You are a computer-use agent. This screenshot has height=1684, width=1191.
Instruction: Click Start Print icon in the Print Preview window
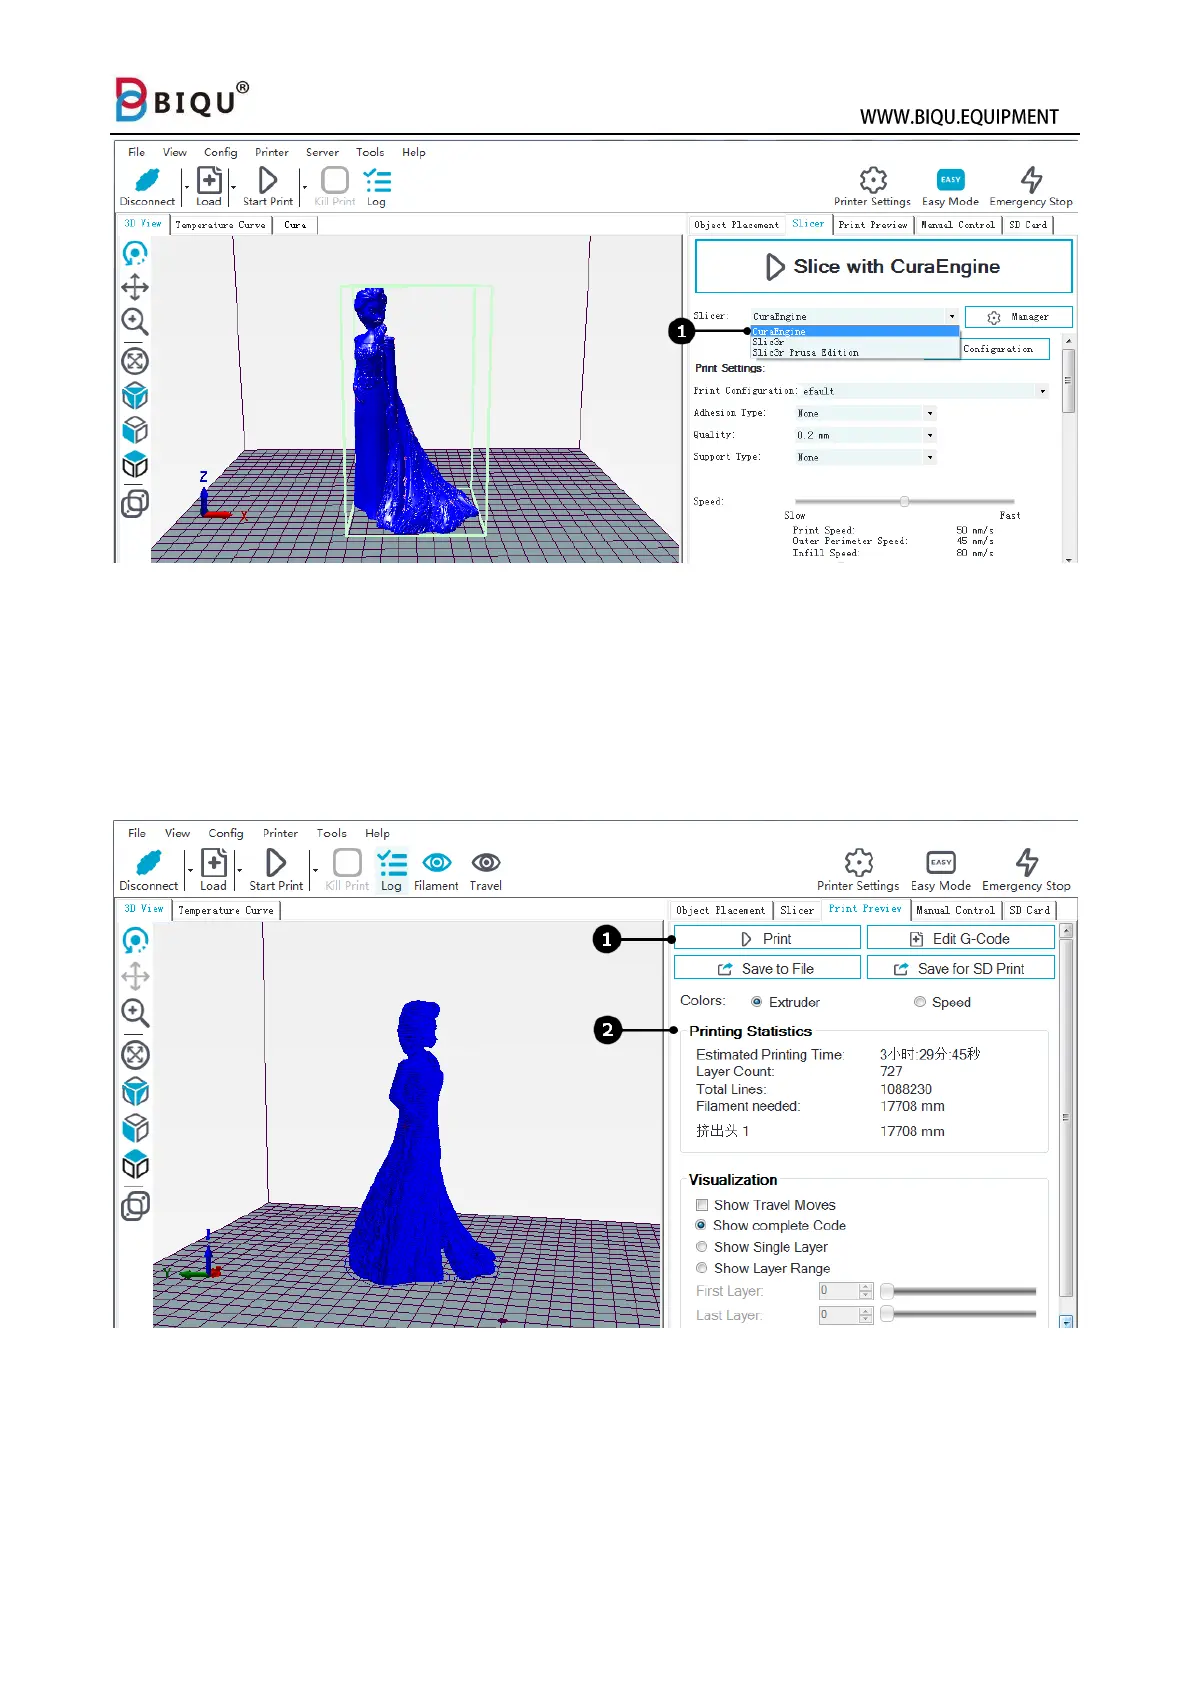(276, 862)
